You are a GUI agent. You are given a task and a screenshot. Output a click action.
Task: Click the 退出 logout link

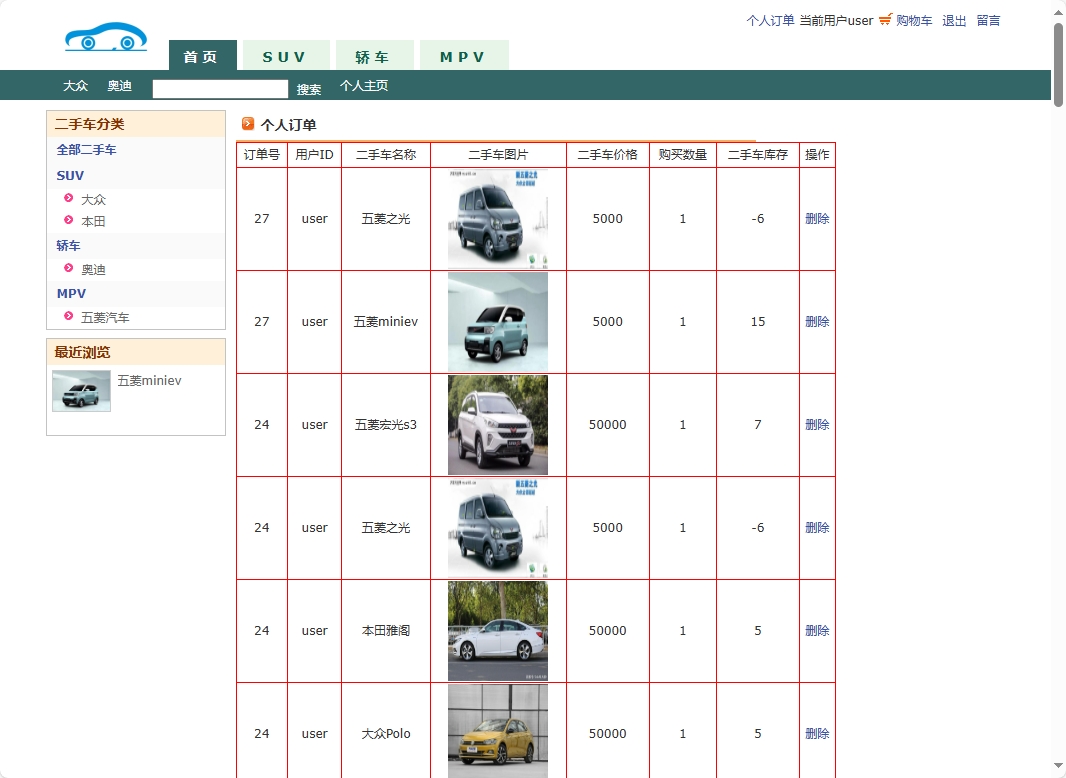[x=953, y=20]
